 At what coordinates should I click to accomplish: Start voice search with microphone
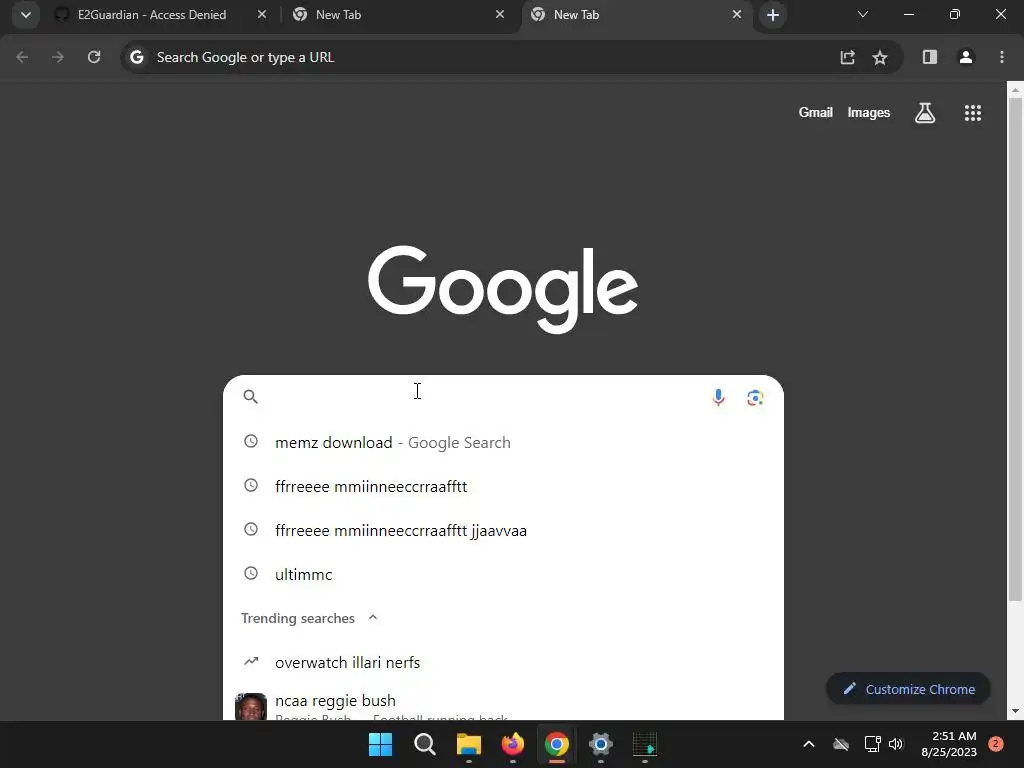pyautogui.click(x=718, y=397)
